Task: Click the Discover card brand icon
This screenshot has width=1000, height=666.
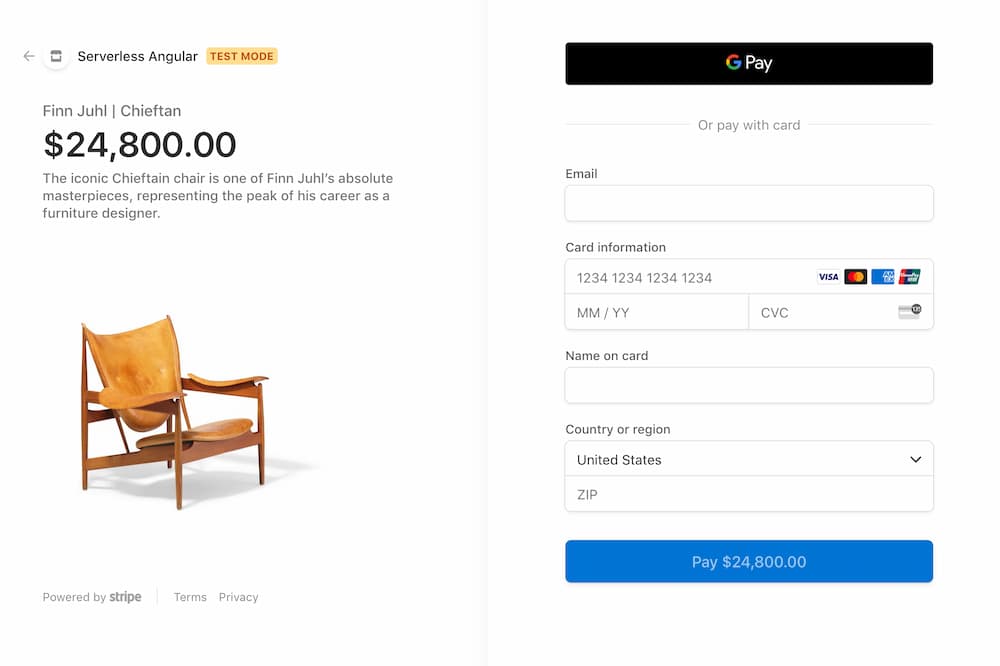Action: click(x=909, y=276)
